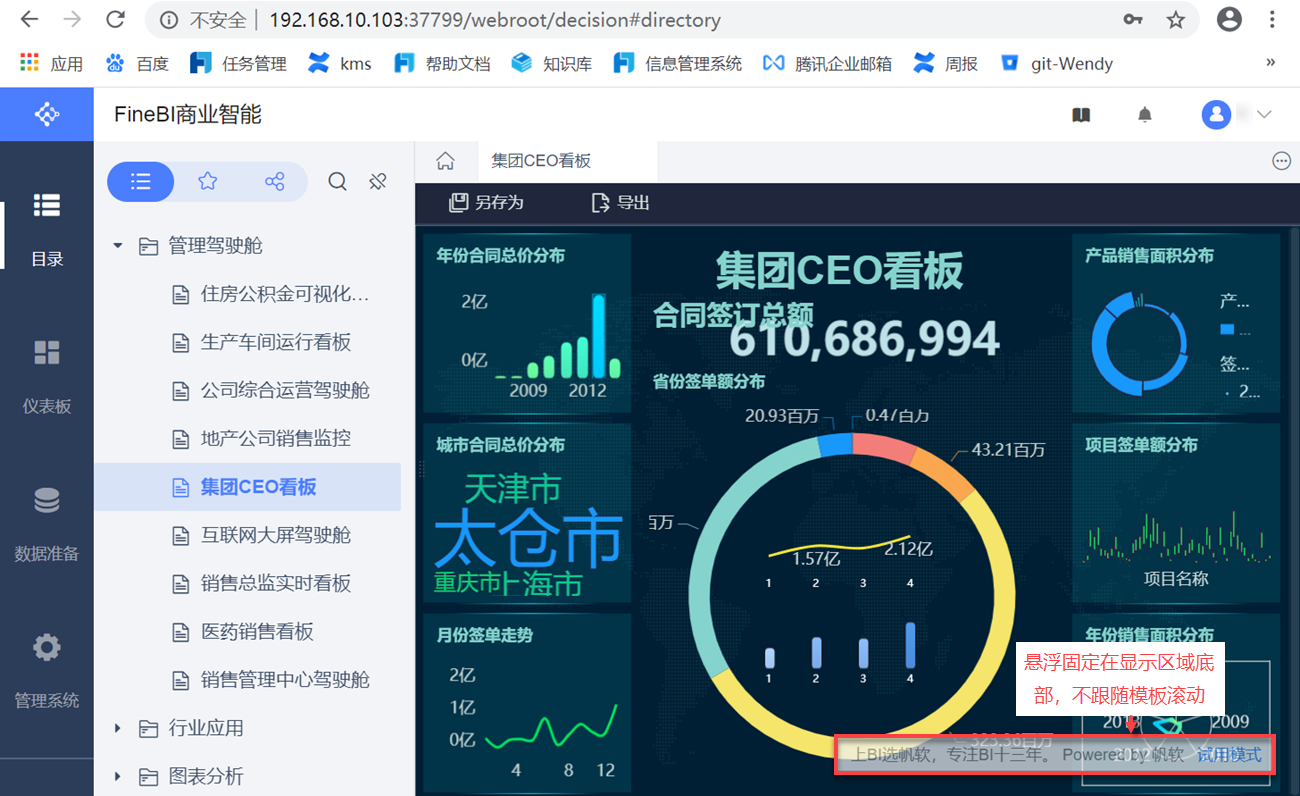Open the Chrome profile avatar
Screen dimensions: 1300x796
[x=1229, y=19]
